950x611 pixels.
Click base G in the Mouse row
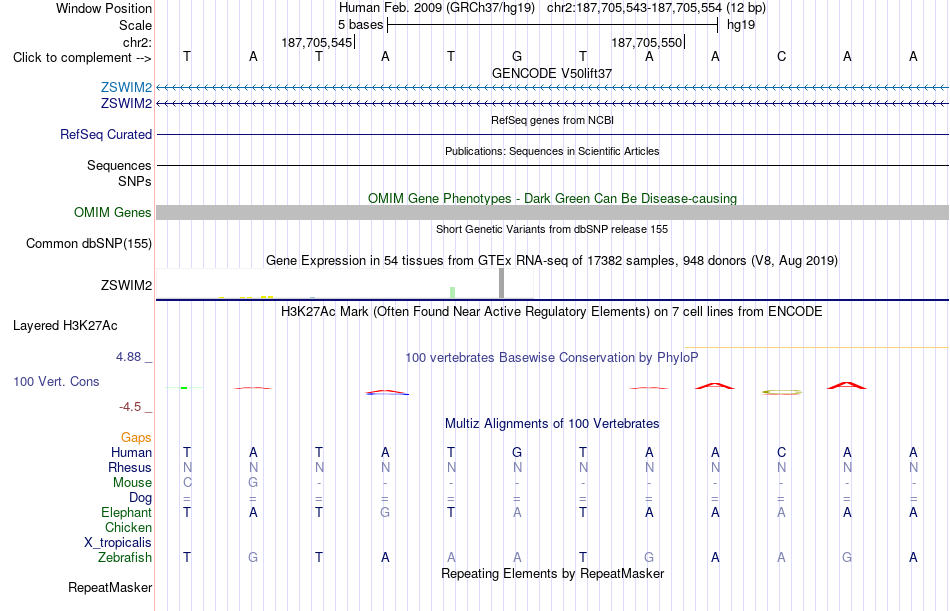[253, 482]
